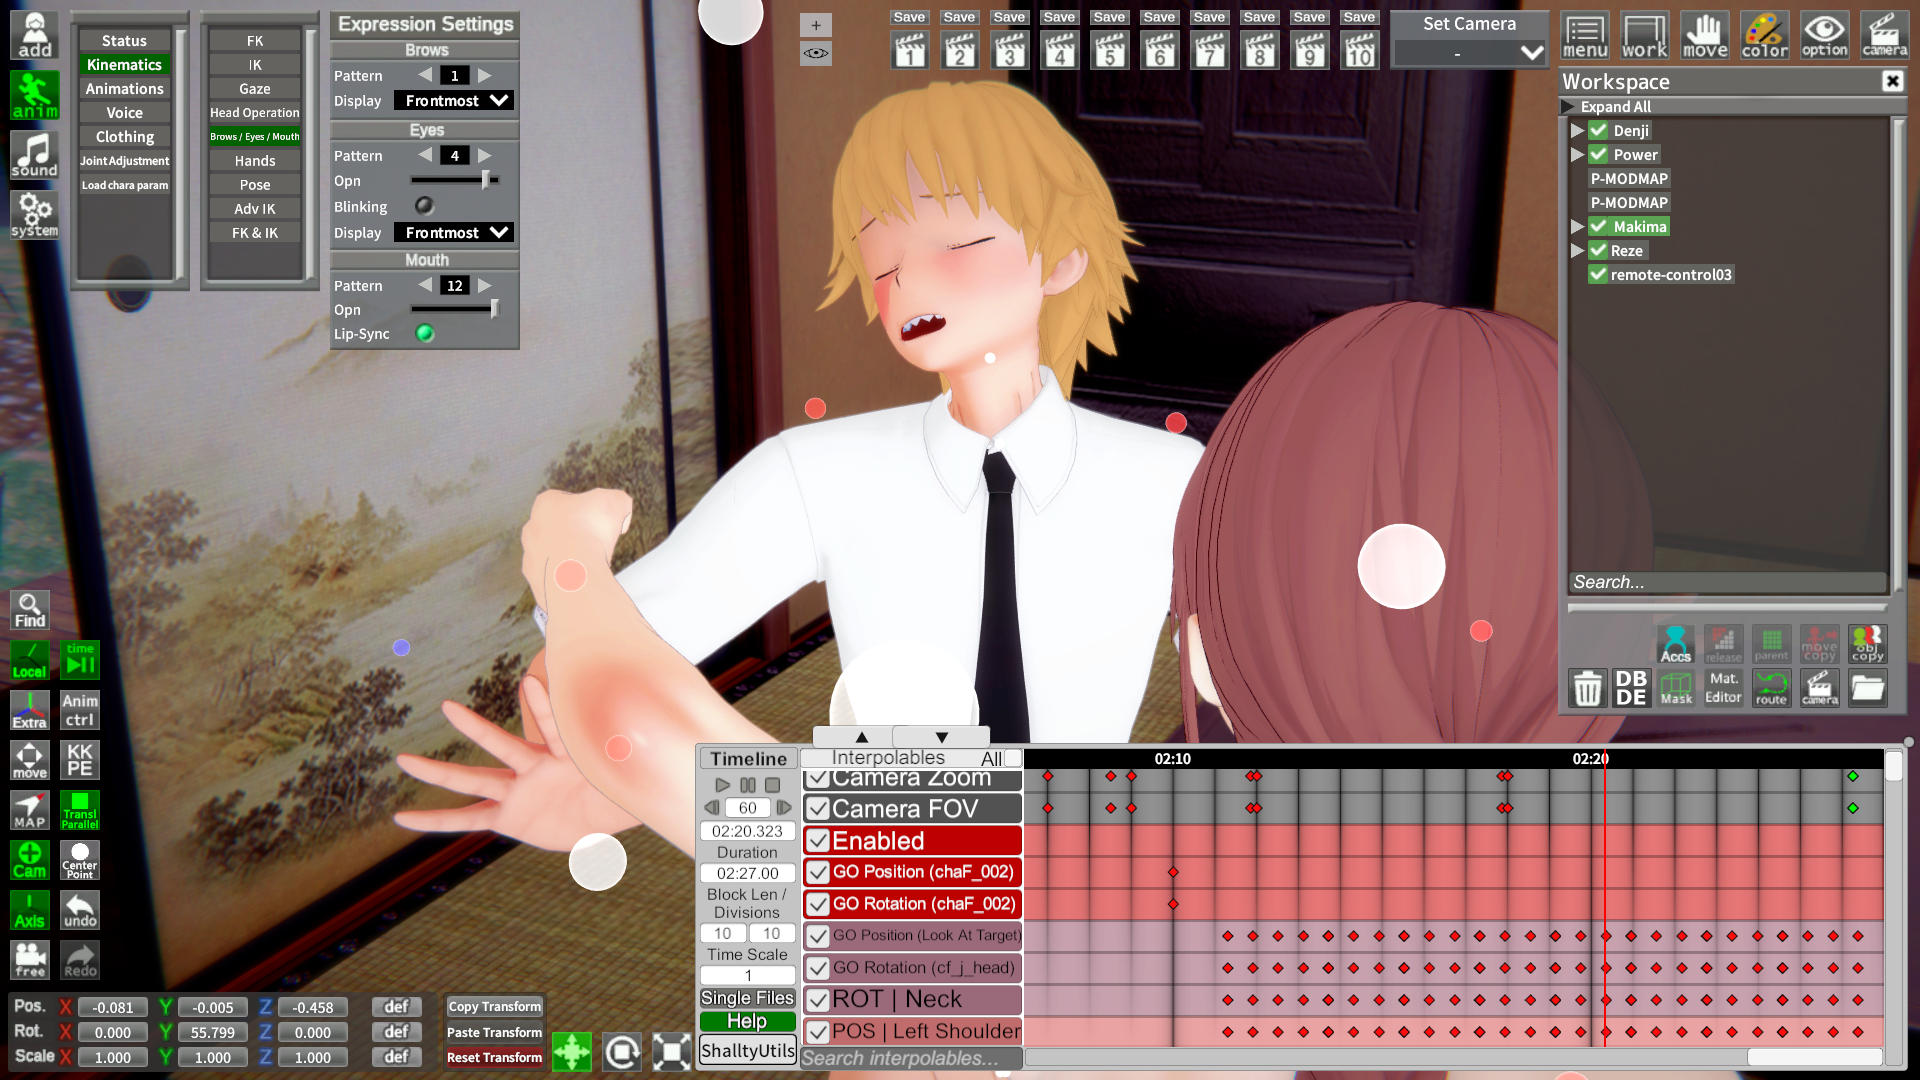Open the Eyes Display dropdown
This screenshot has height=1080, width=1920.
click(x=453, y=232)
